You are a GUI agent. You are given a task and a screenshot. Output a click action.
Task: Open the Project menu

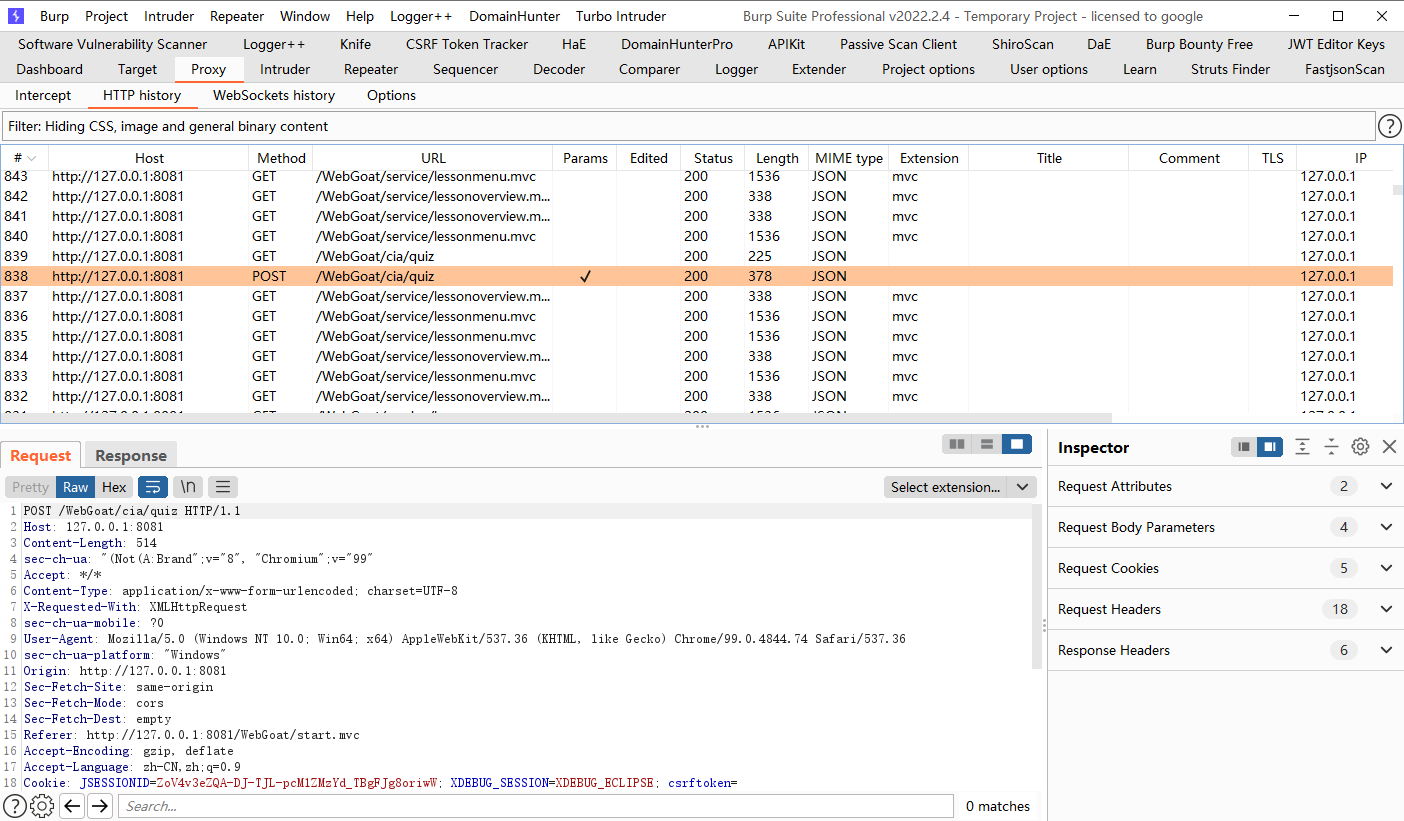point(106,16)
